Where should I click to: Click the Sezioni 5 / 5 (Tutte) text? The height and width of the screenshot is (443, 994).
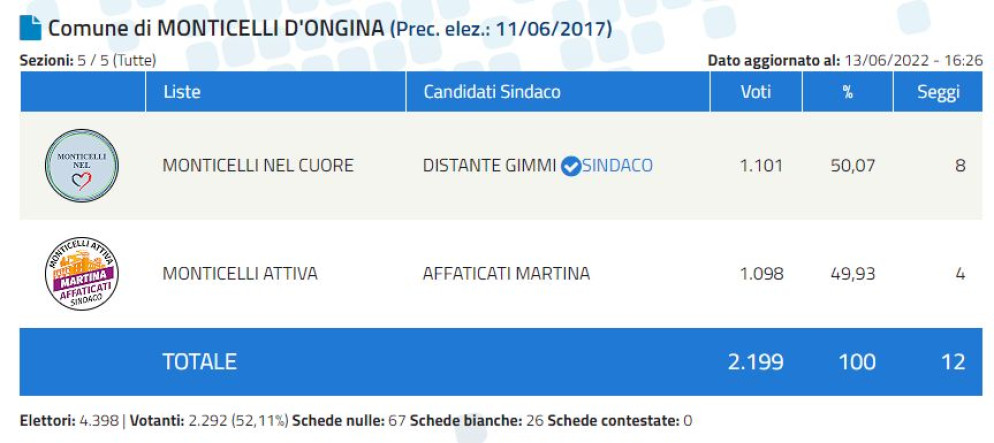pos(87,61)
